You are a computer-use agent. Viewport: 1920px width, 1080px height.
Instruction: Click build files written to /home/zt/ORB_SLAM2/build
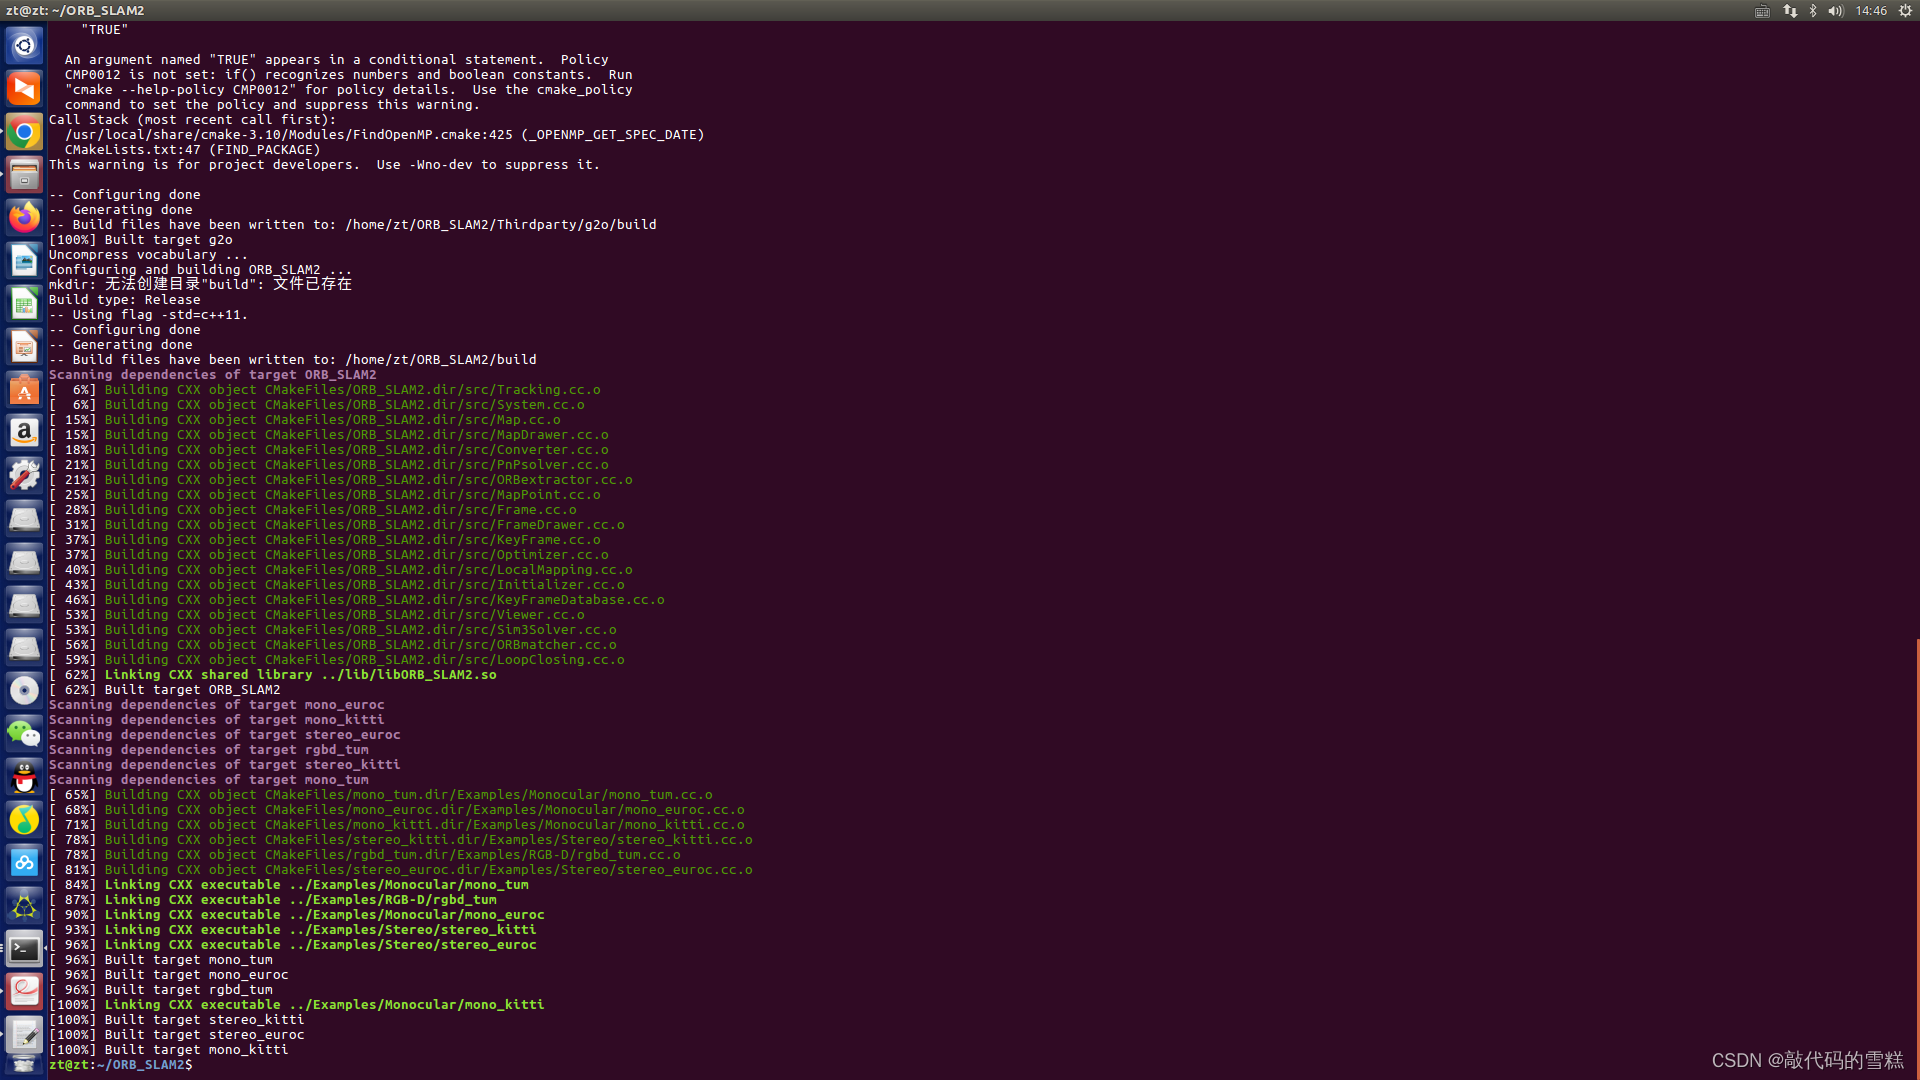[x=293, y=360]
